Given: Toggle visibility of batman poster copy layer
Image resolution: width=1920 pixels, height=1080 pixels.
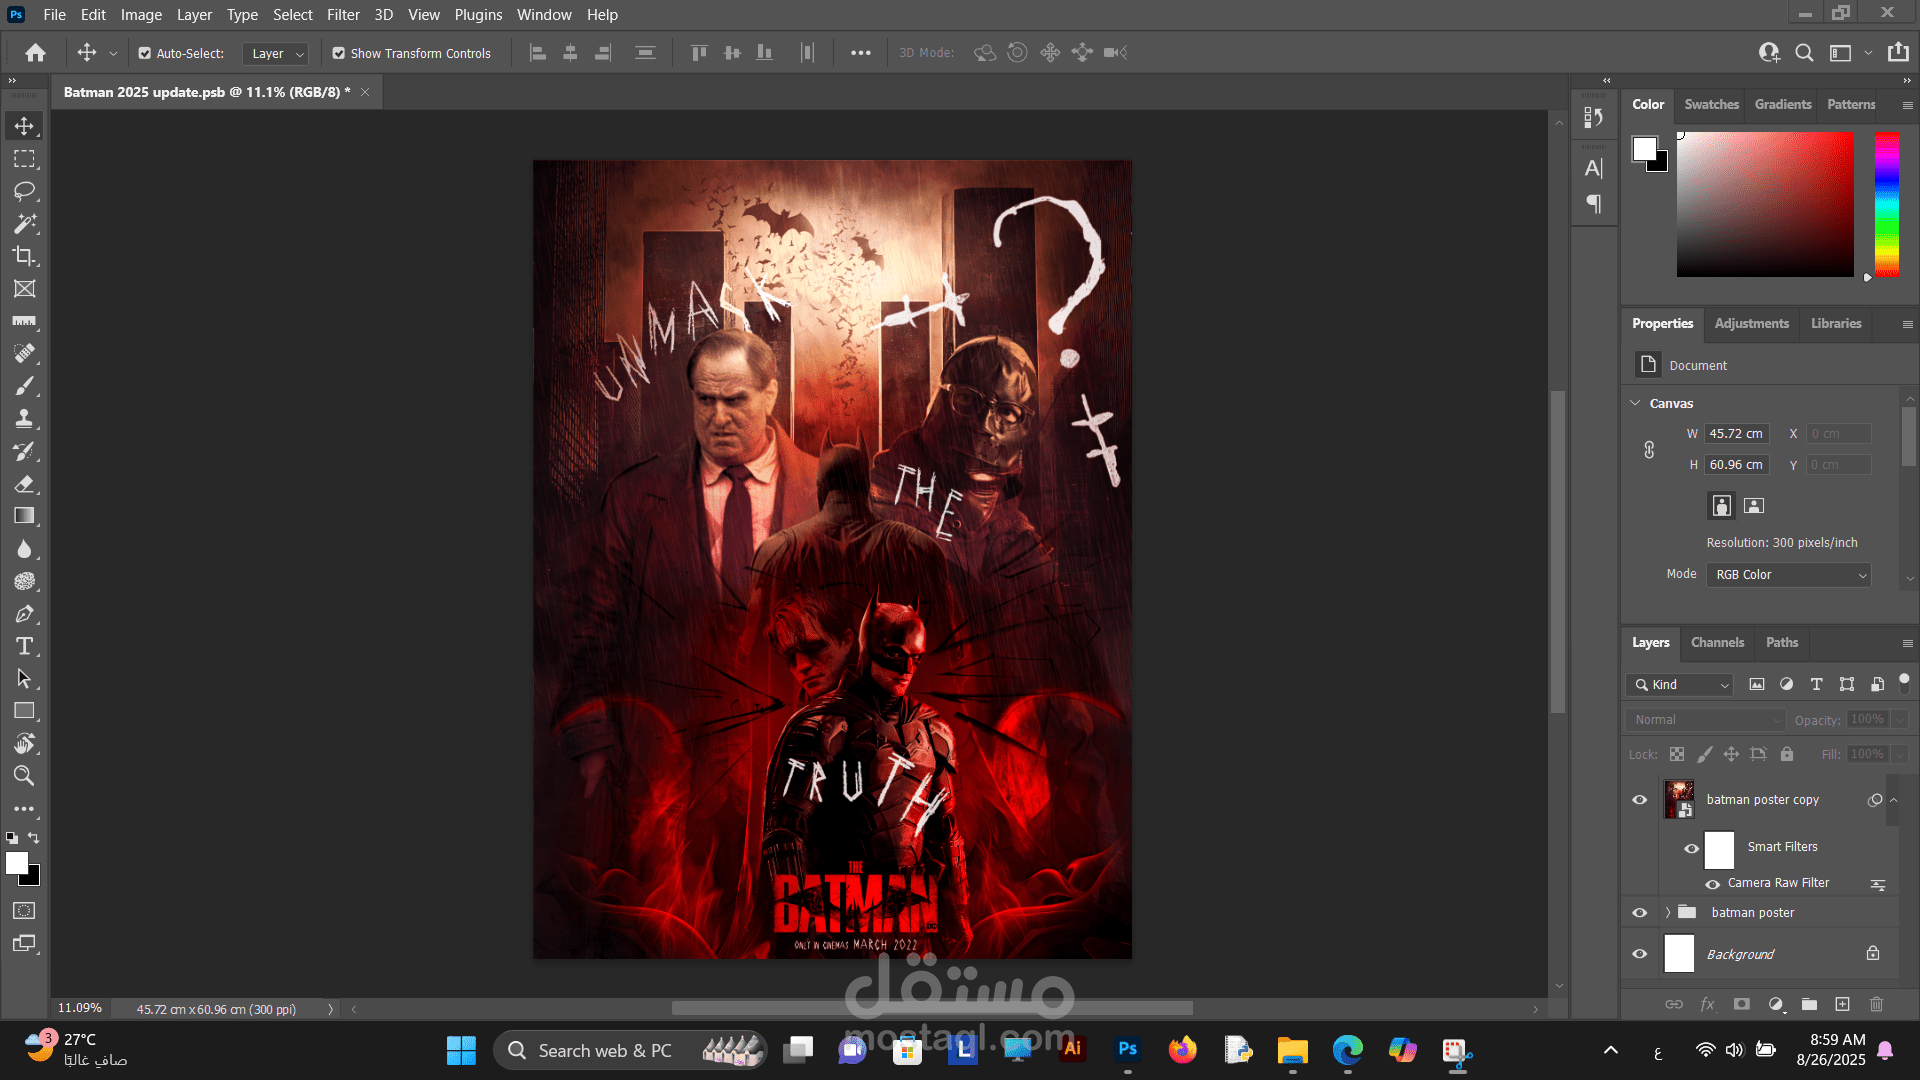Looking at the screenshot, I should tap(1639, 800).
